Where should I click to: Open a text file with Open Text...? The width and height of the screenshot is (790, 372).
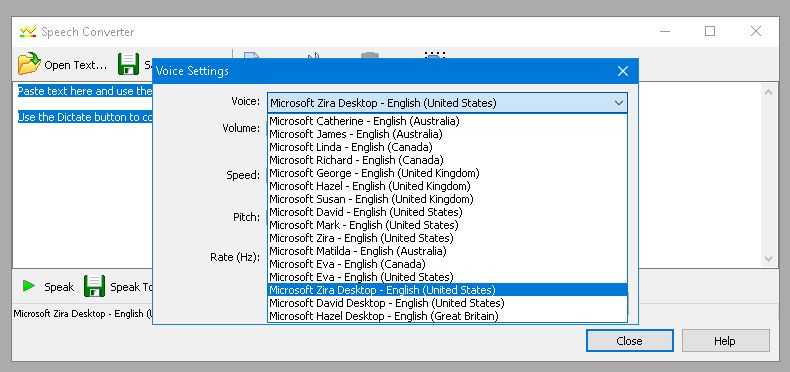[x=62, y=65]
